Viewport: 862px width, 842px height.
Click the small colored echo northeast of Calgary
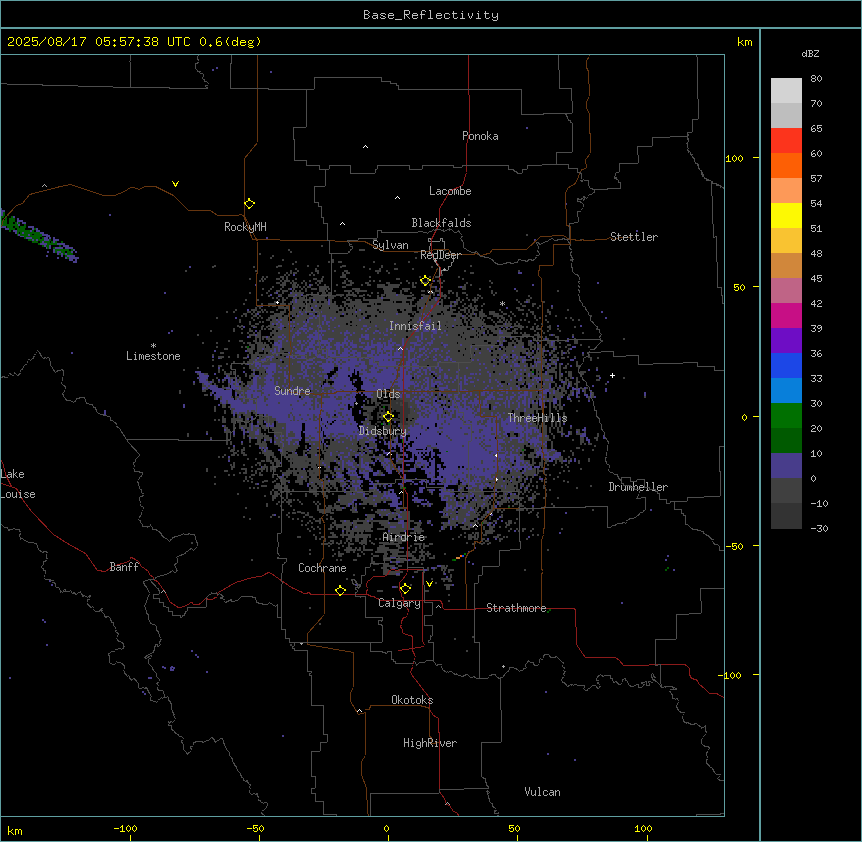point(459,557)
